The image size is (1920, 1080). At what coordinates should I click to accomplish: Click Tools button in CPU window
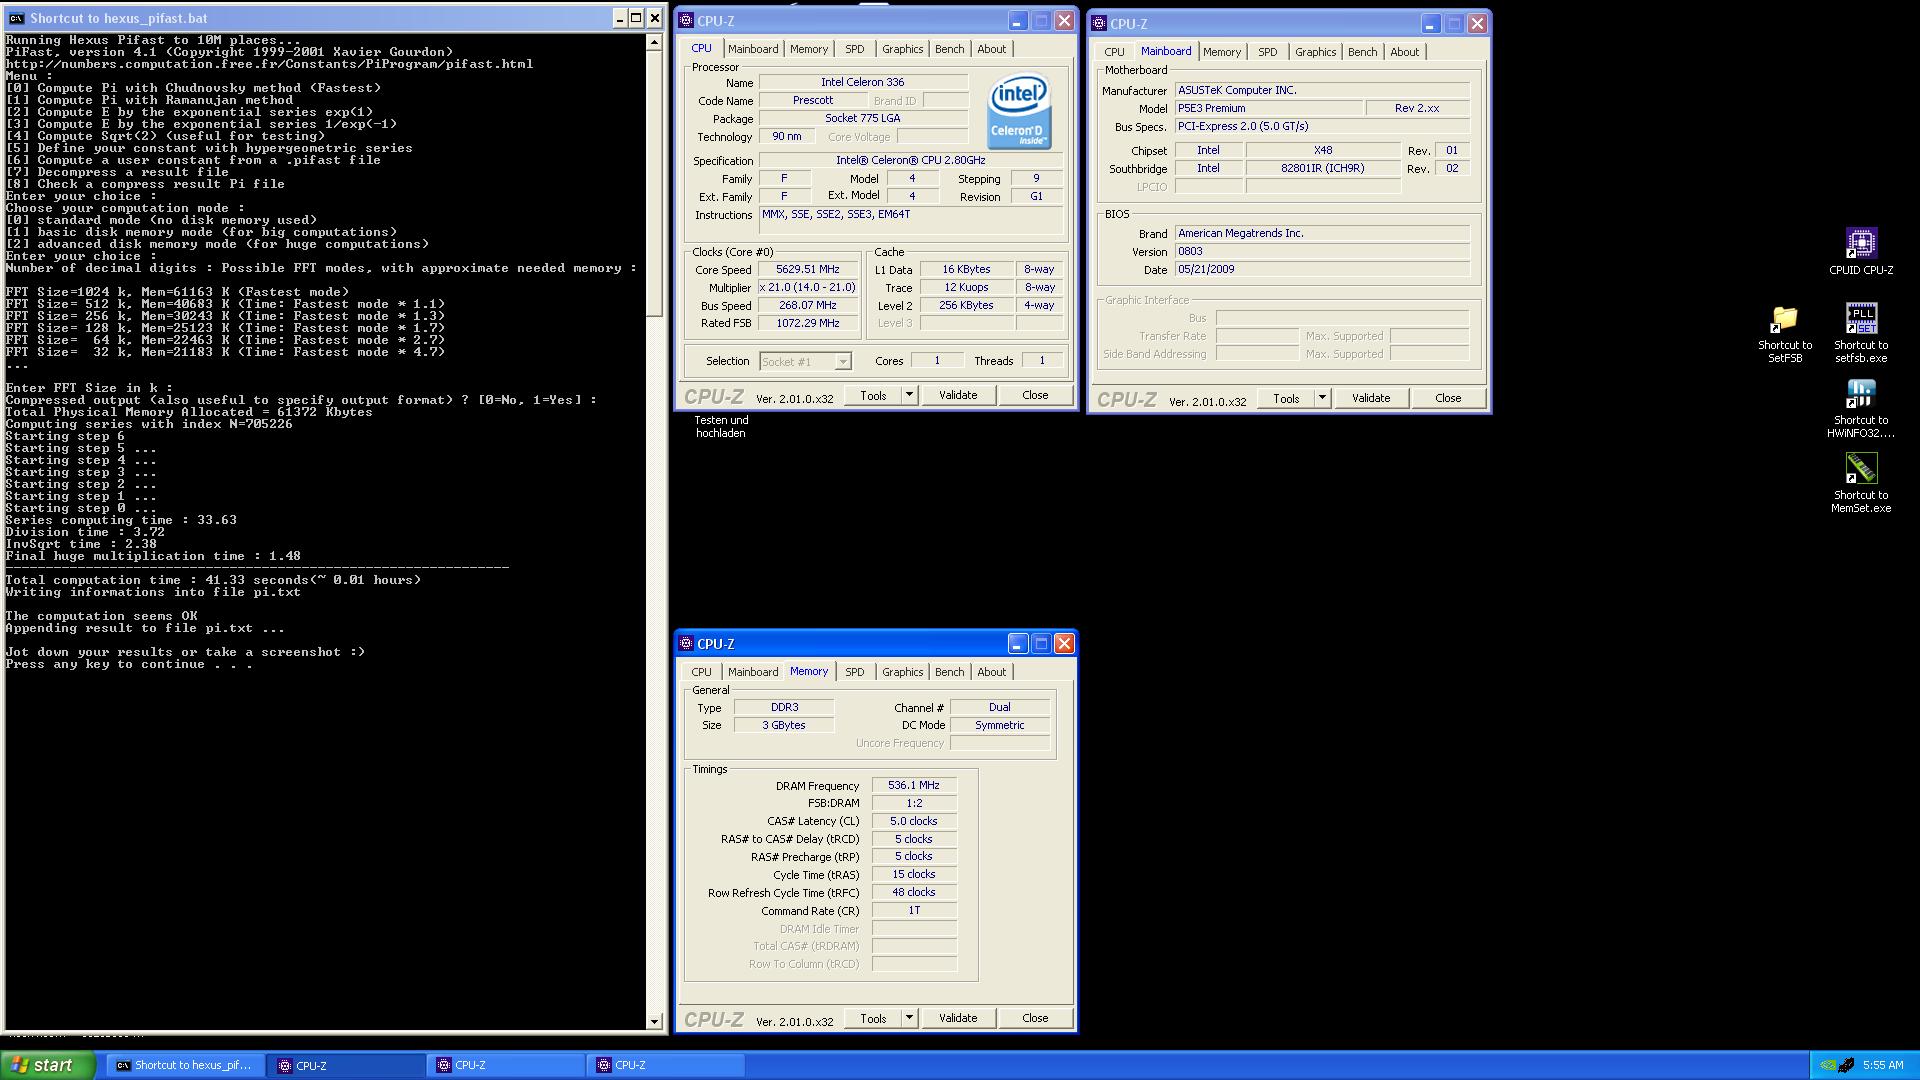pyautogui.click(x=873, y=395)
